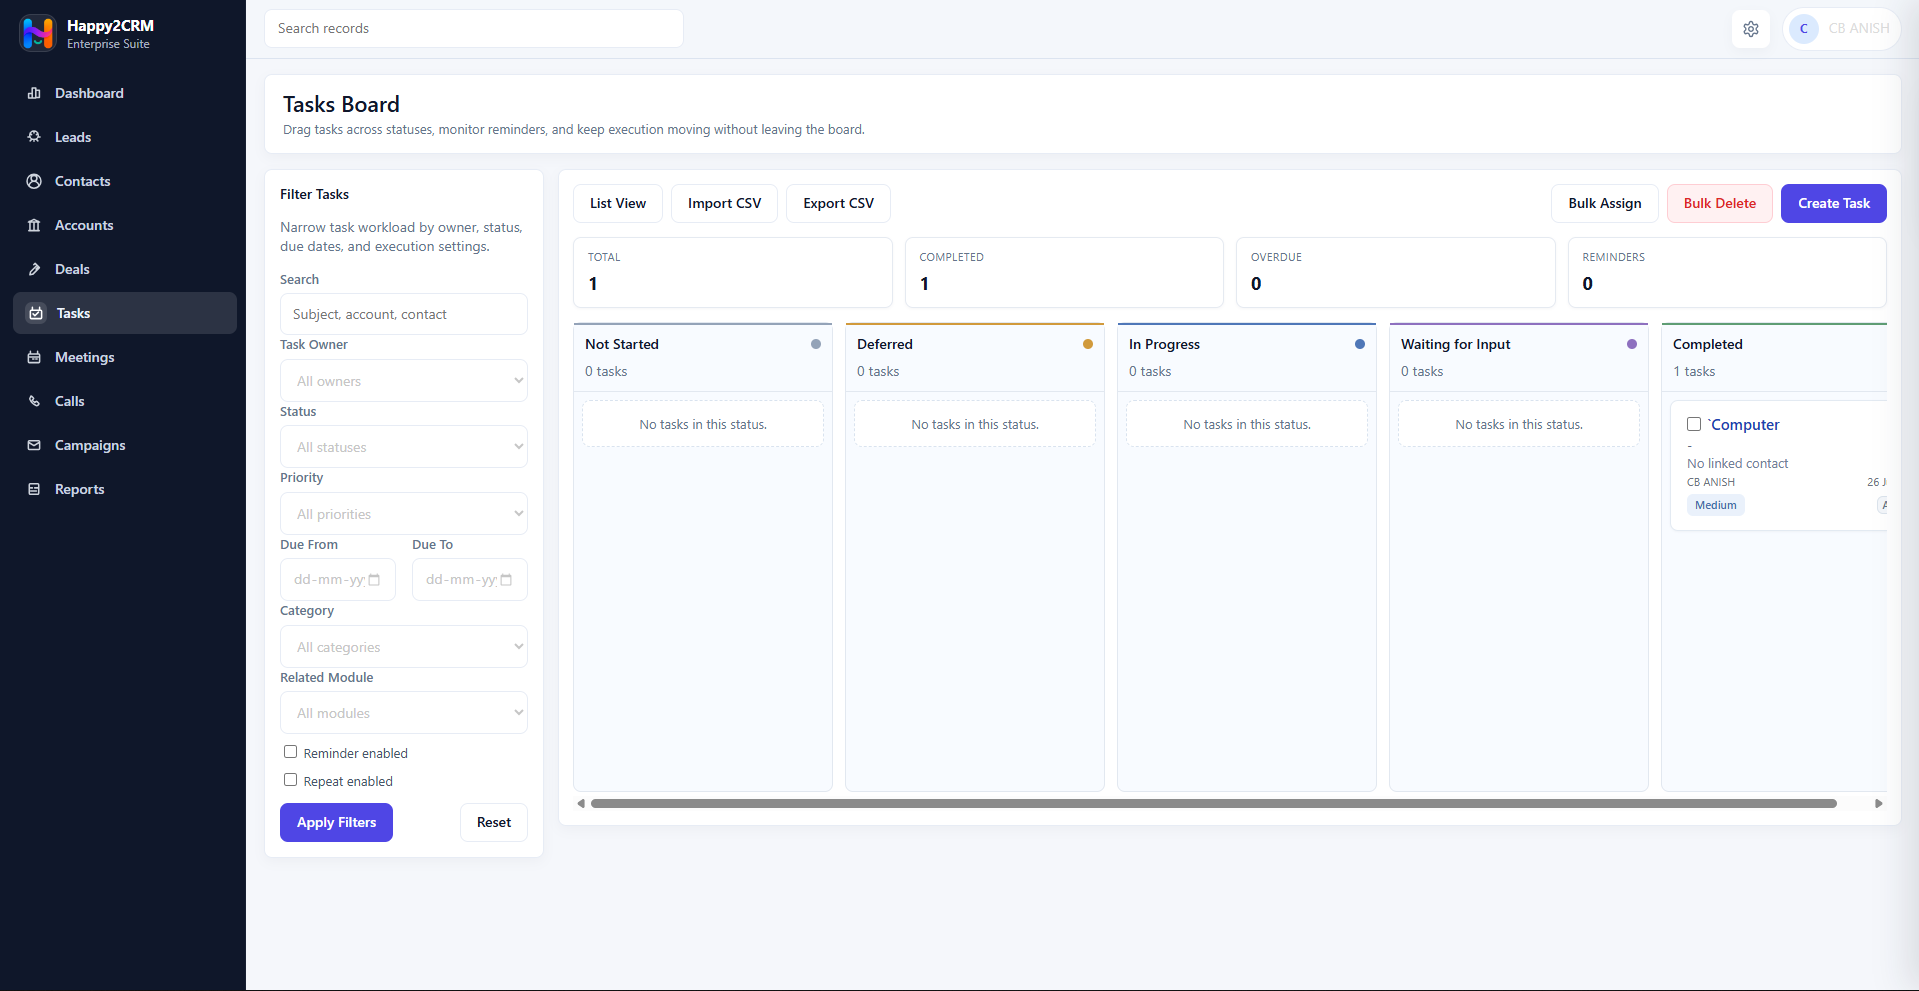Open the Task Owner dropdown
The height and width of the screenshot is (991, 1919).
[x=404, y=381]
